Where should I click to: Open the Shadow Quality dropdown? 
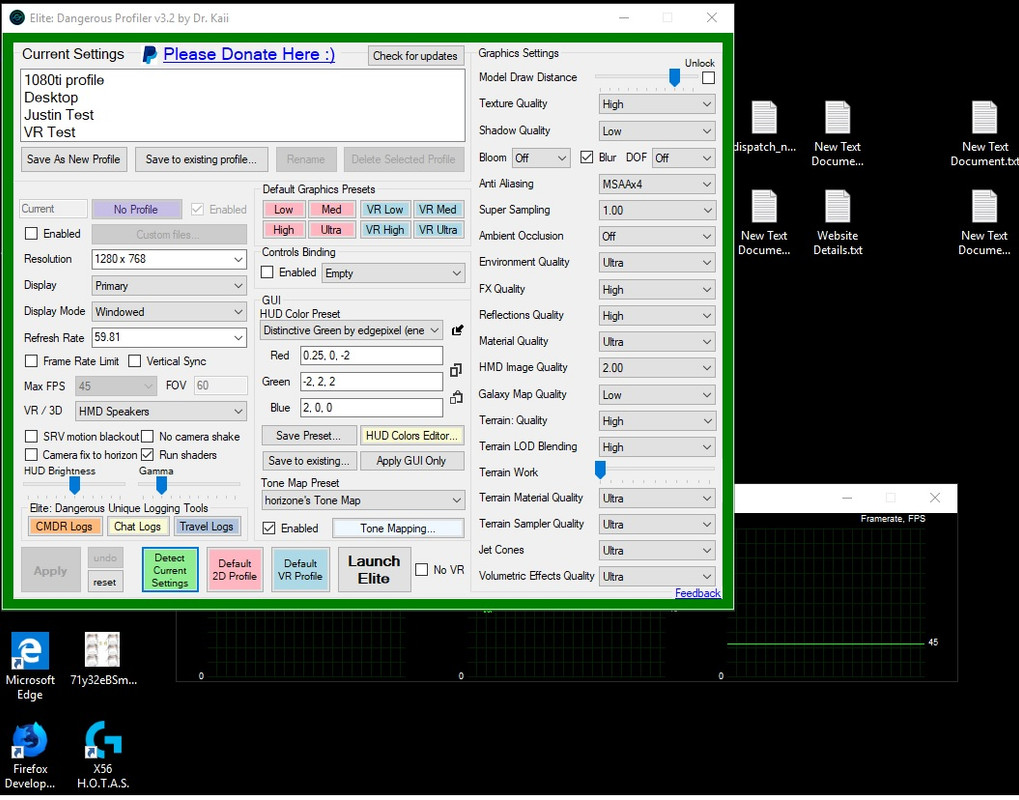point(657,131)
